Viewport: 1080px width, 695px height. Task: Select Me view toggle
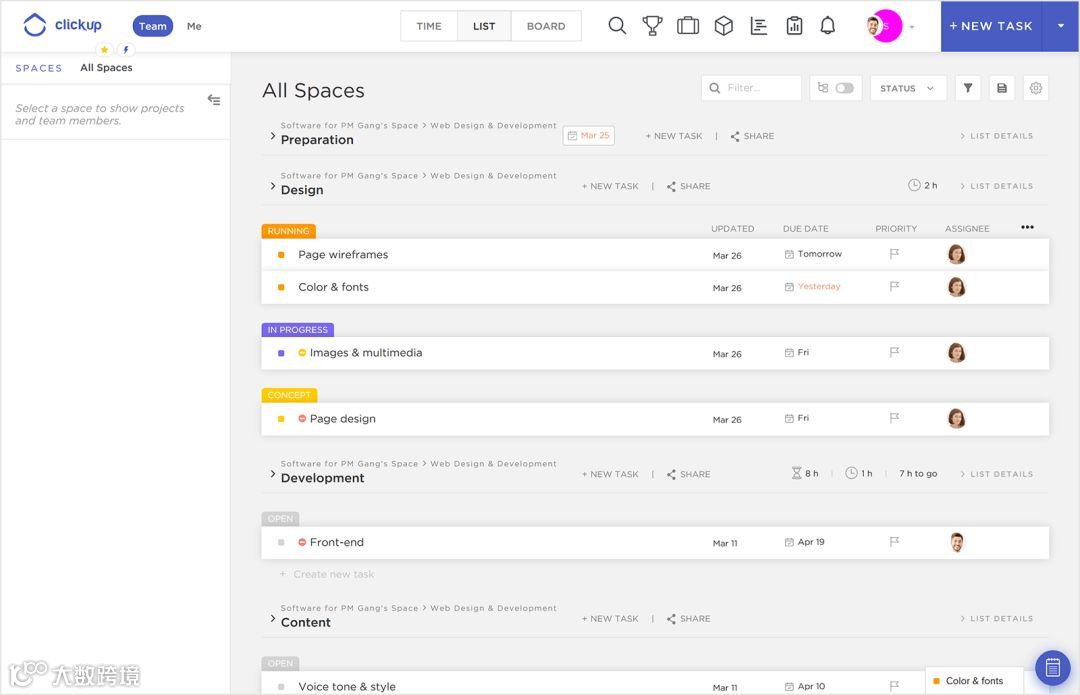194,26
